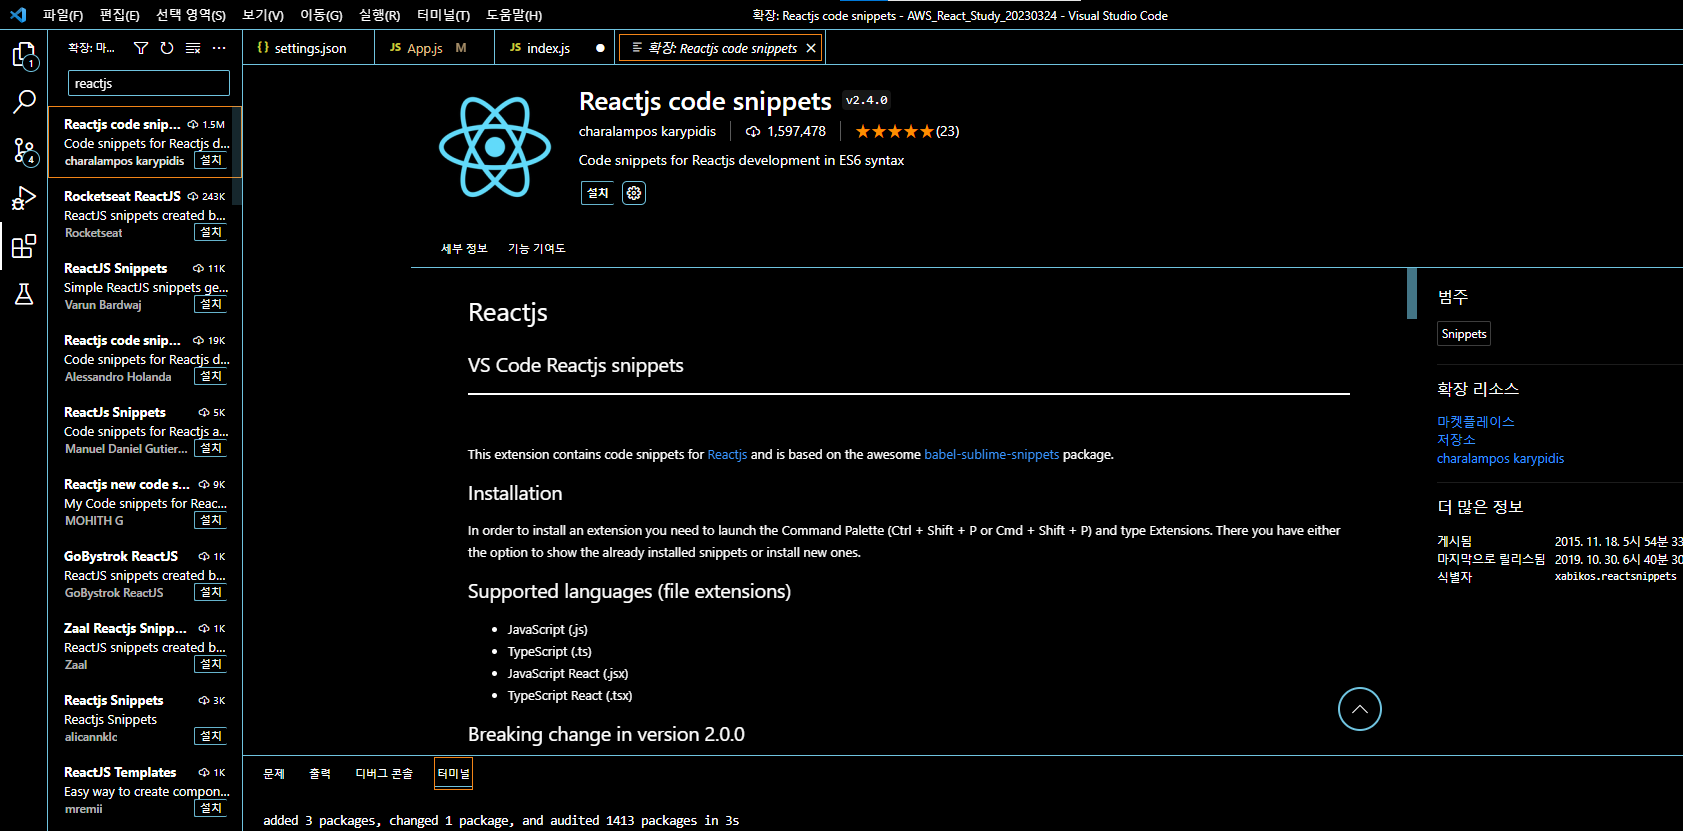Open Source Control view in activity bar
Screen dimensions: 1683x831
(24, 150)
